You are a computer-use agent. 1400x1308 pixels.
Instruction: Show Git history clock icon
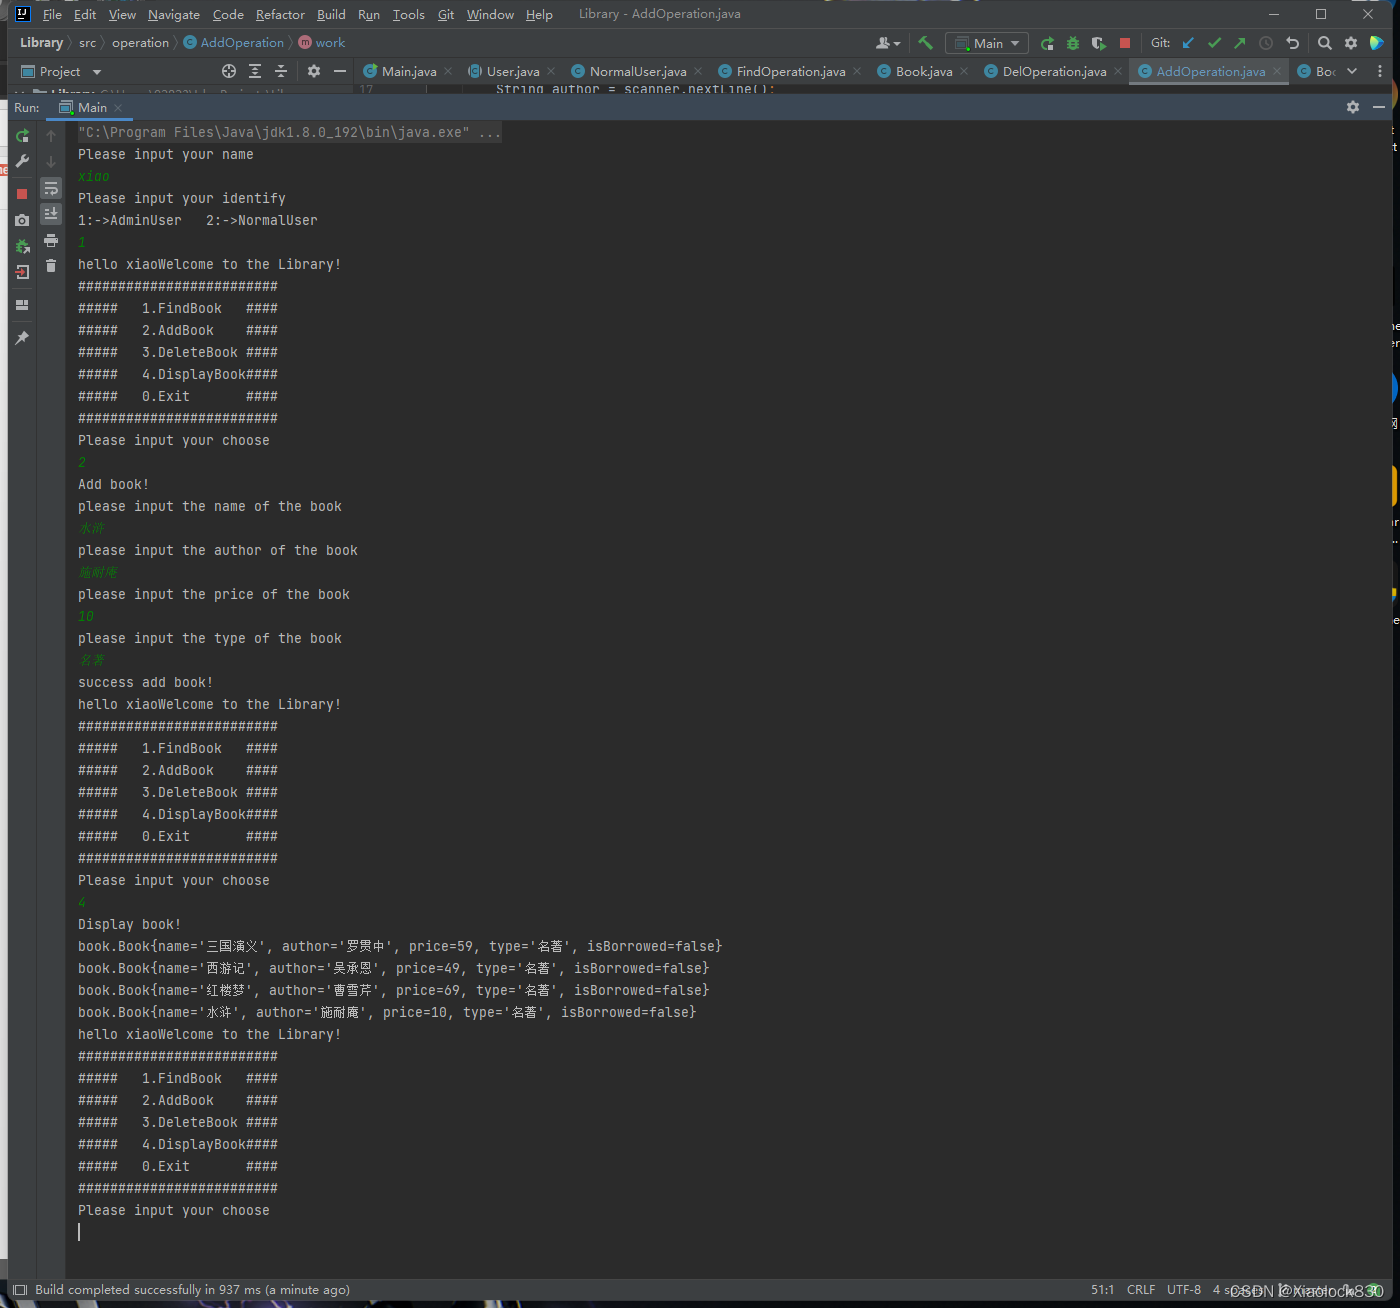[x=1266, y=43]
